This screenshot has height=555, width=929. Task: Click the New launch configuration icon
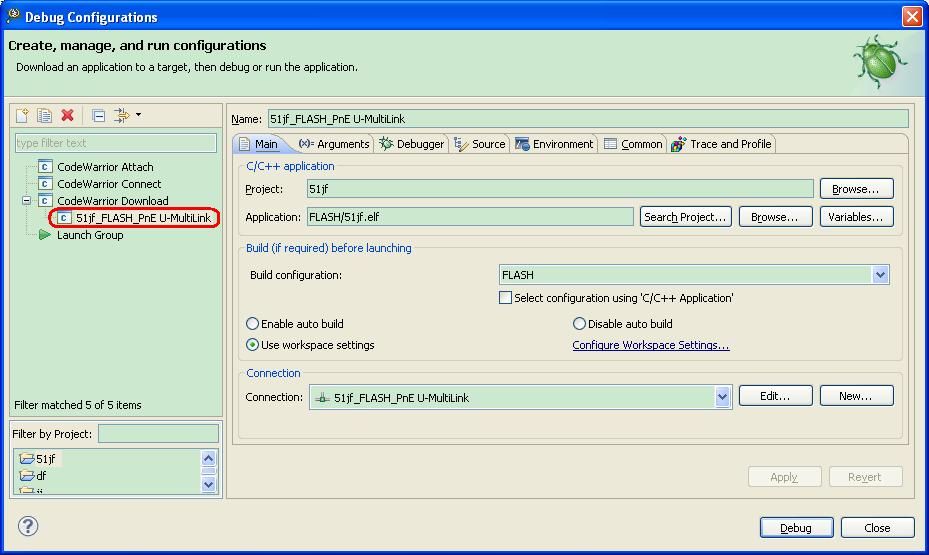[23, 115]
